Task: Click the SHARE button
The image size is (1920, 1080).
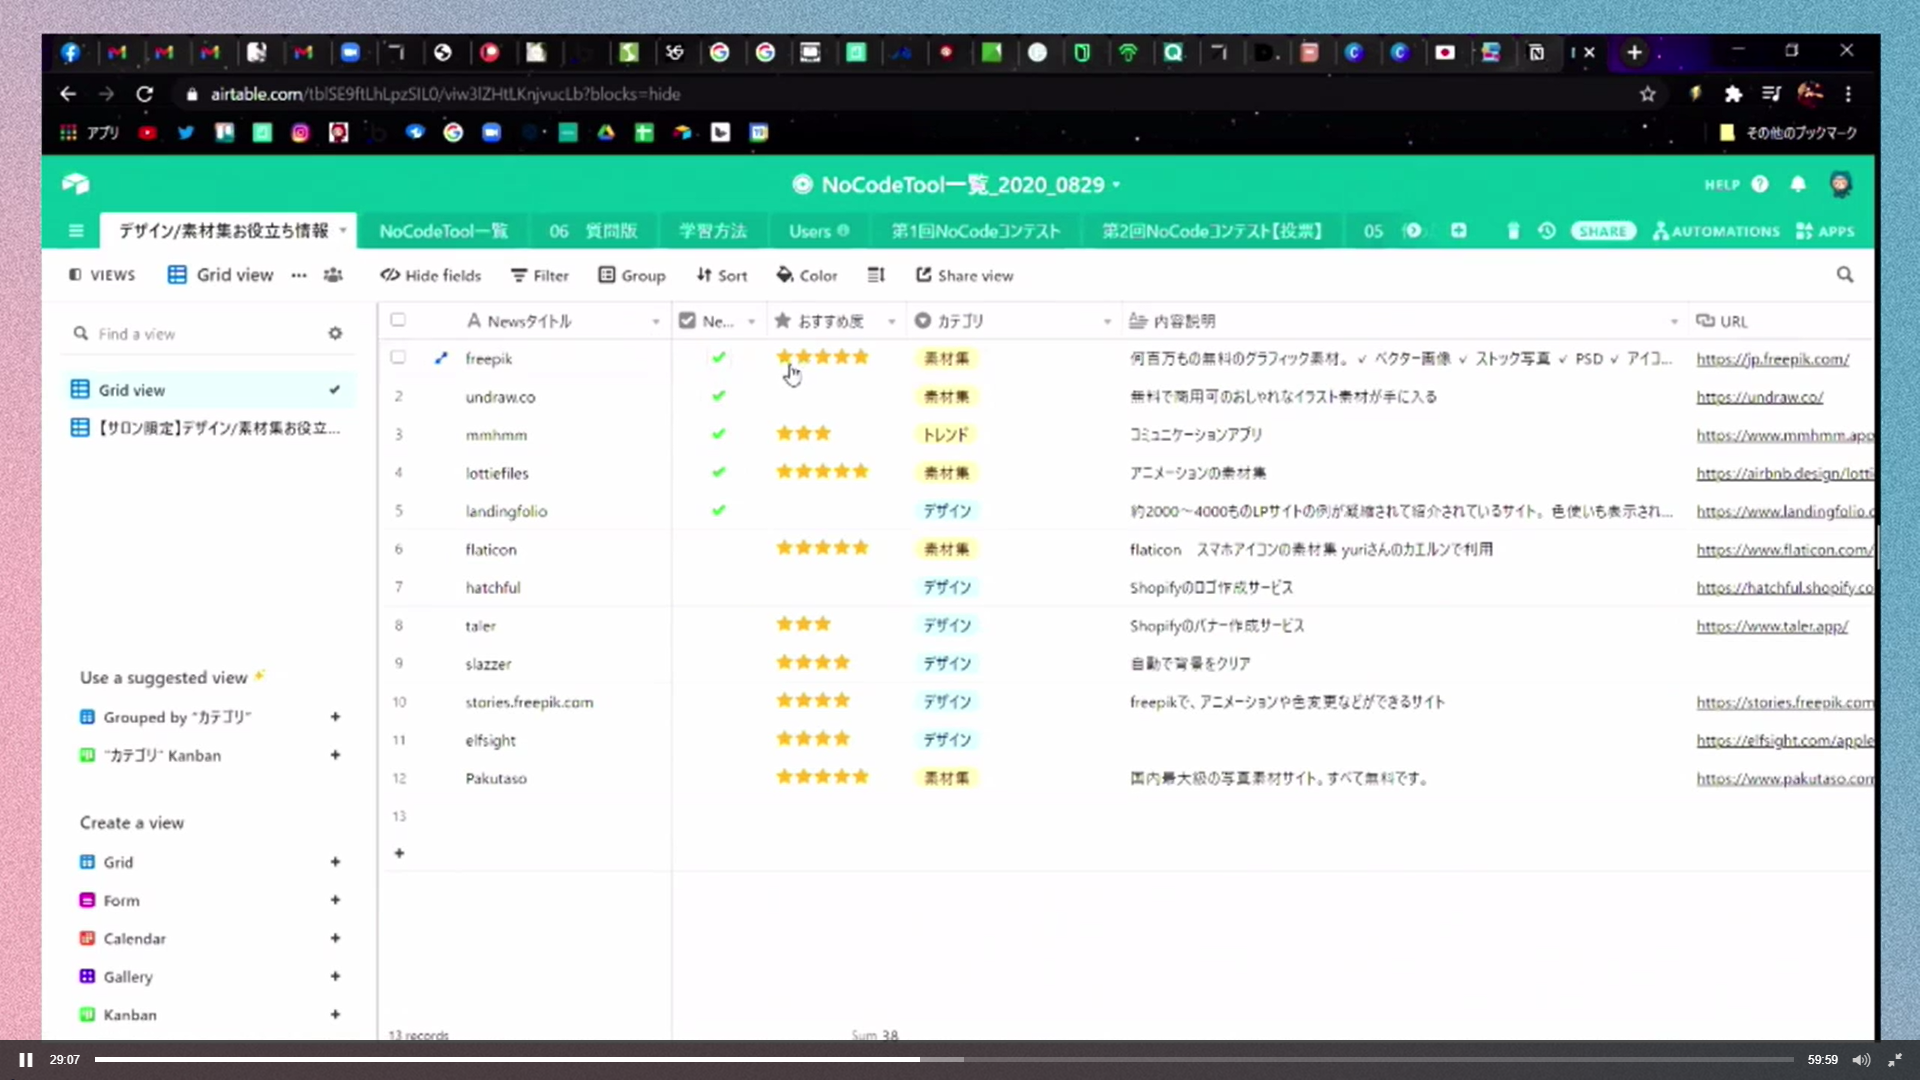Action: (1603, 231)
